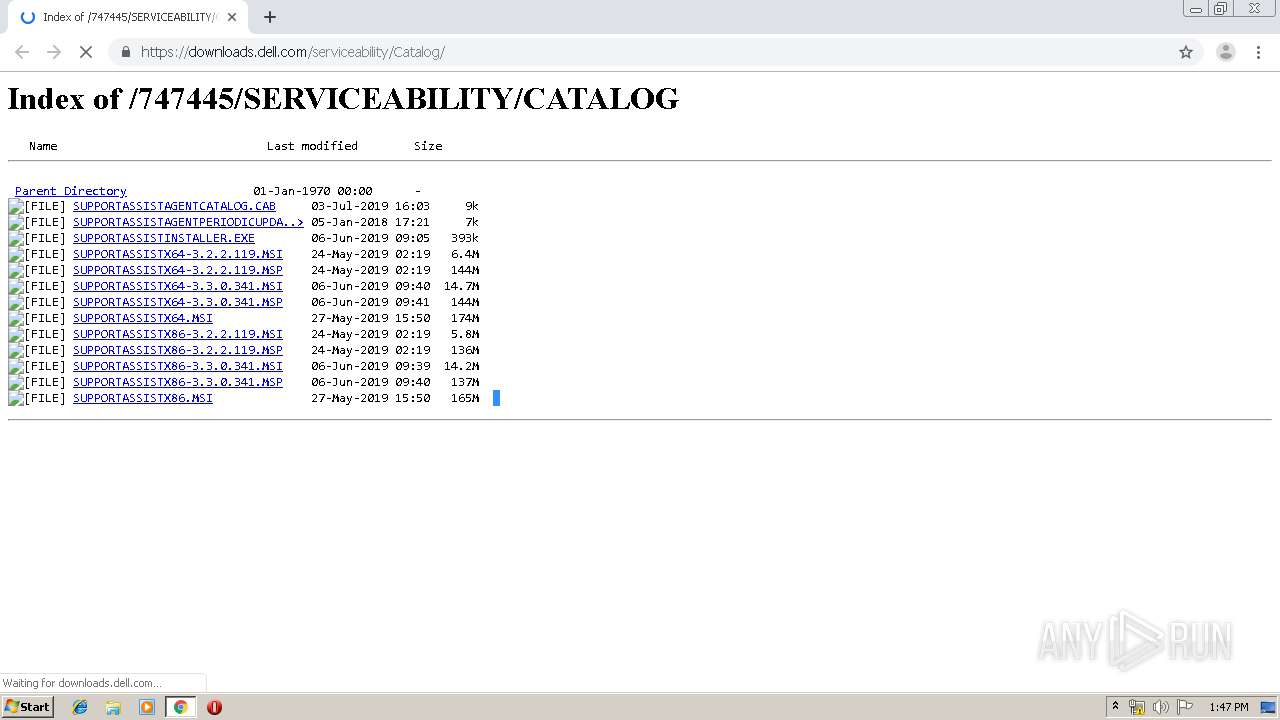
Task: Open the Windows Start menu
Action: pyautogui.click(x=28, y=707)
